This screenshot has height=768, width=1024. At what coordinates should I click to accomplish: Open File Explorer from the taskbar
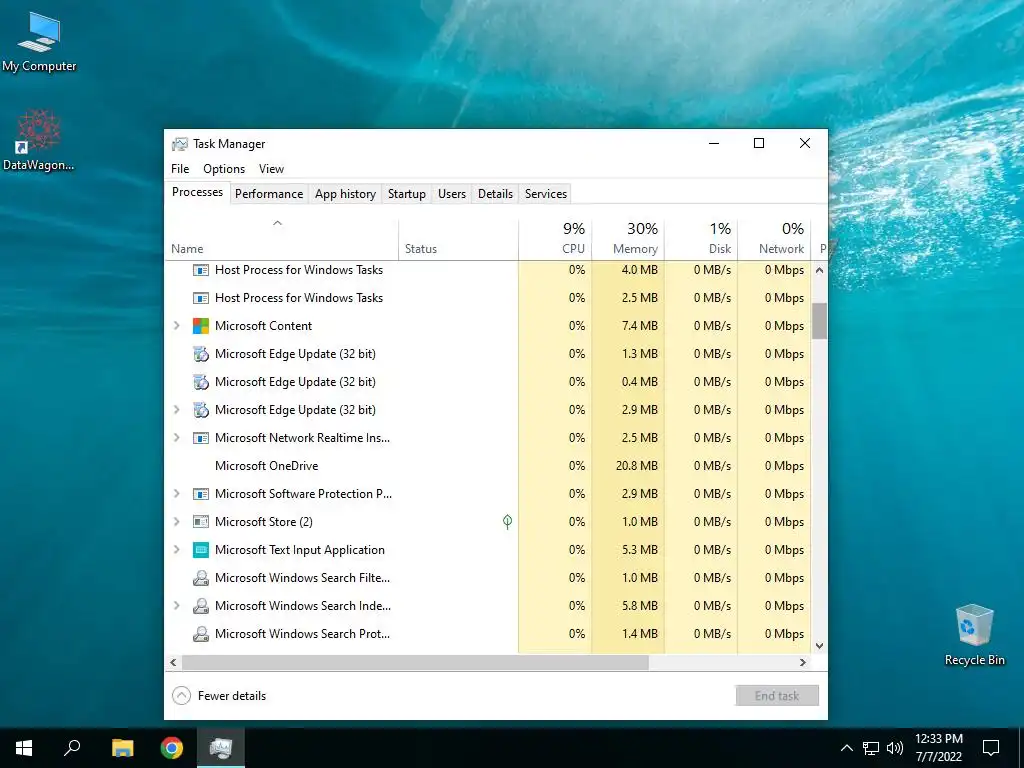[x=122, y=748]
